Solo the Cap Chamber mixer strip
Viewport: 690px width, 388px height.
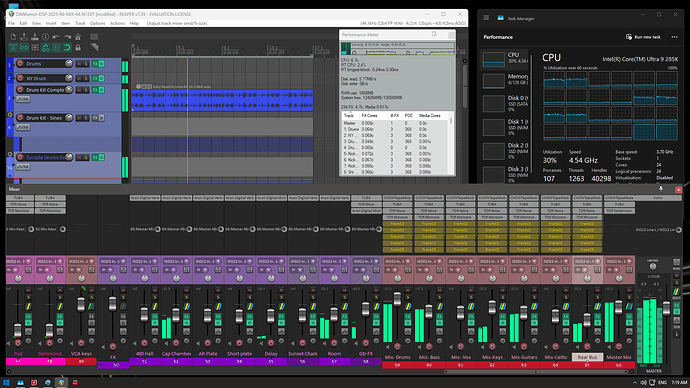point(186,297)
